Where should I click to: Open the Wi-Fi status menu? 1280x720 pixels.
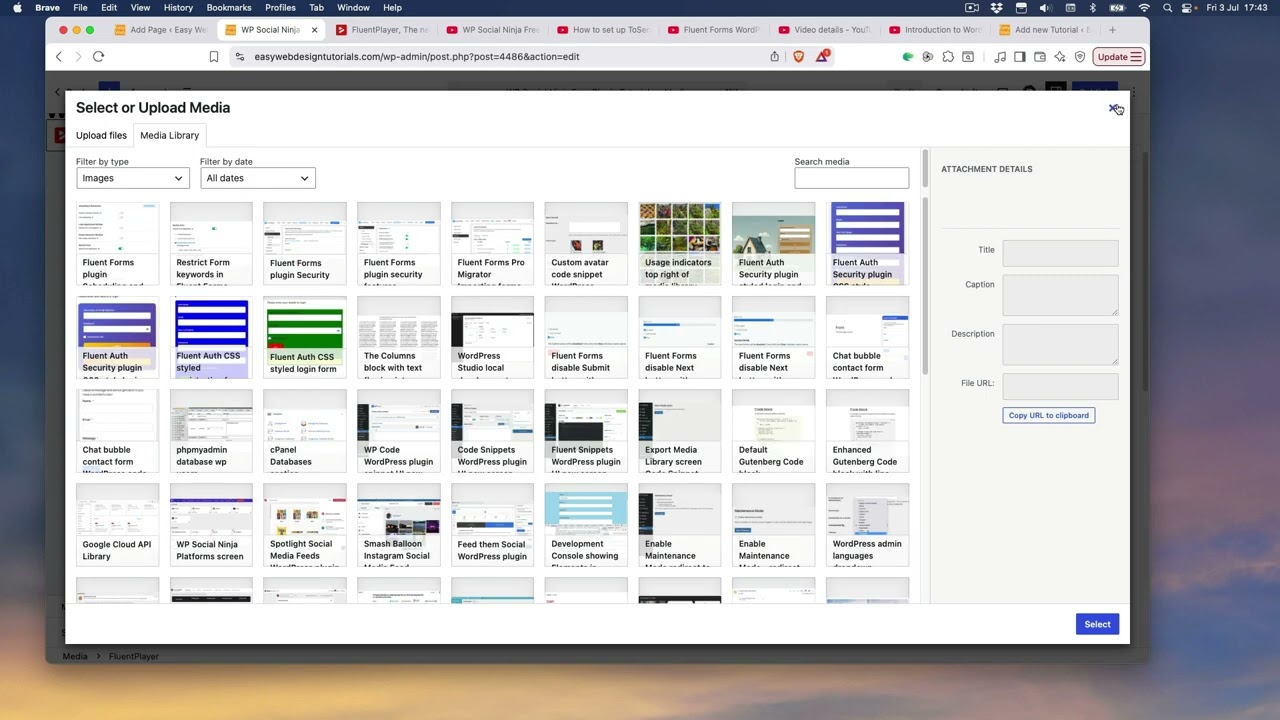coord(1144,8)
